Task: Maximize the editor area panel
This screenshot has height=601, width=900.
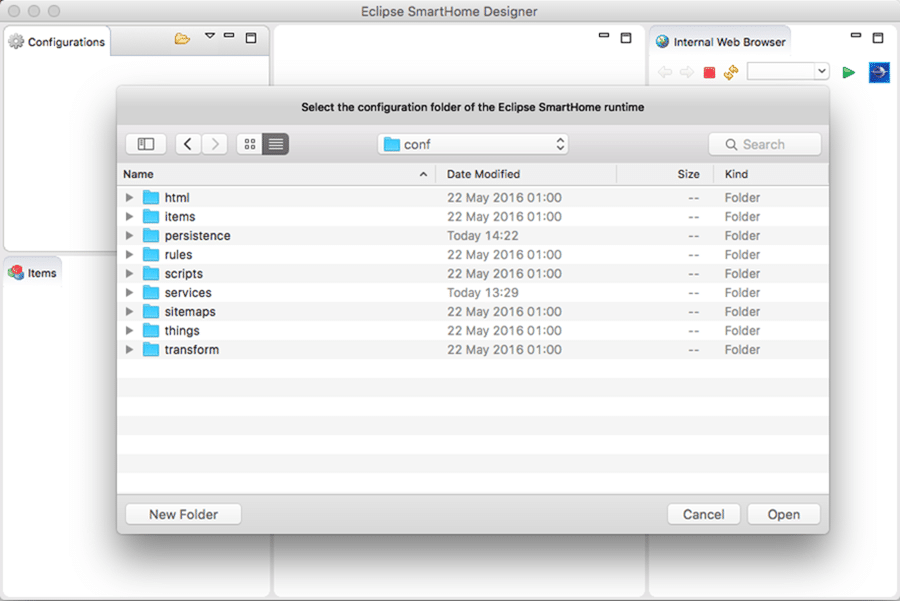Action: tap(626, 38)
